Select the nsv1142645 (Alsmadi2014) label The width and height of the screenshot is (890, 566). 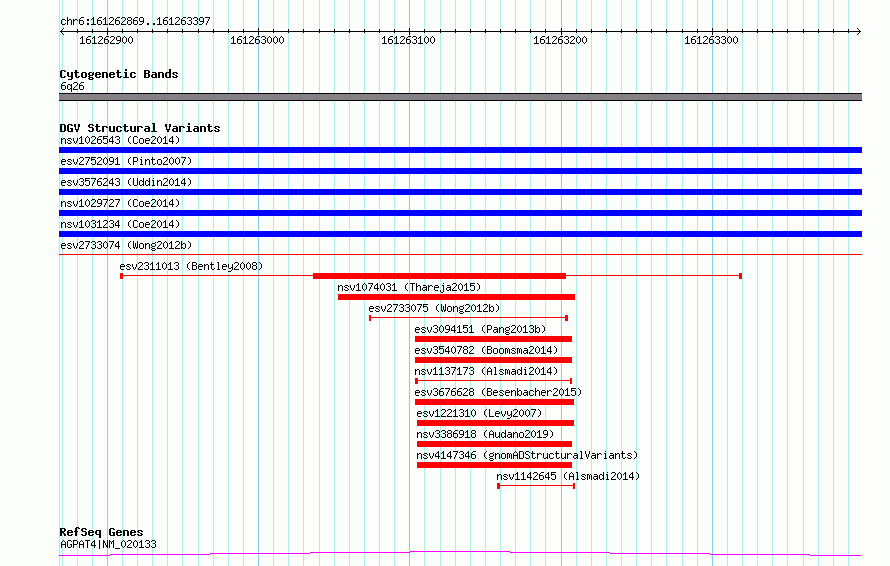568,476
